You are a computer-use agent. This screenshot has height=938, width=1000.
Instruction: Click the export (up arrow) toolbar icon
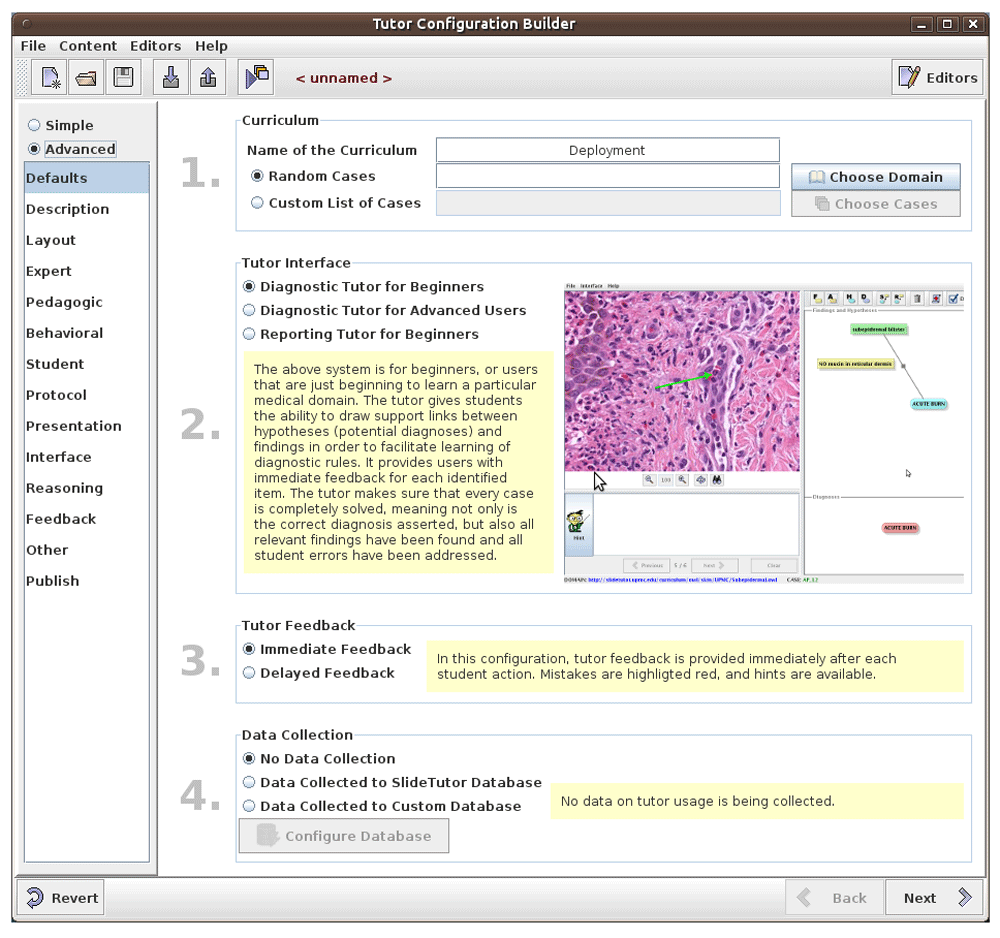tap(208, 78)
